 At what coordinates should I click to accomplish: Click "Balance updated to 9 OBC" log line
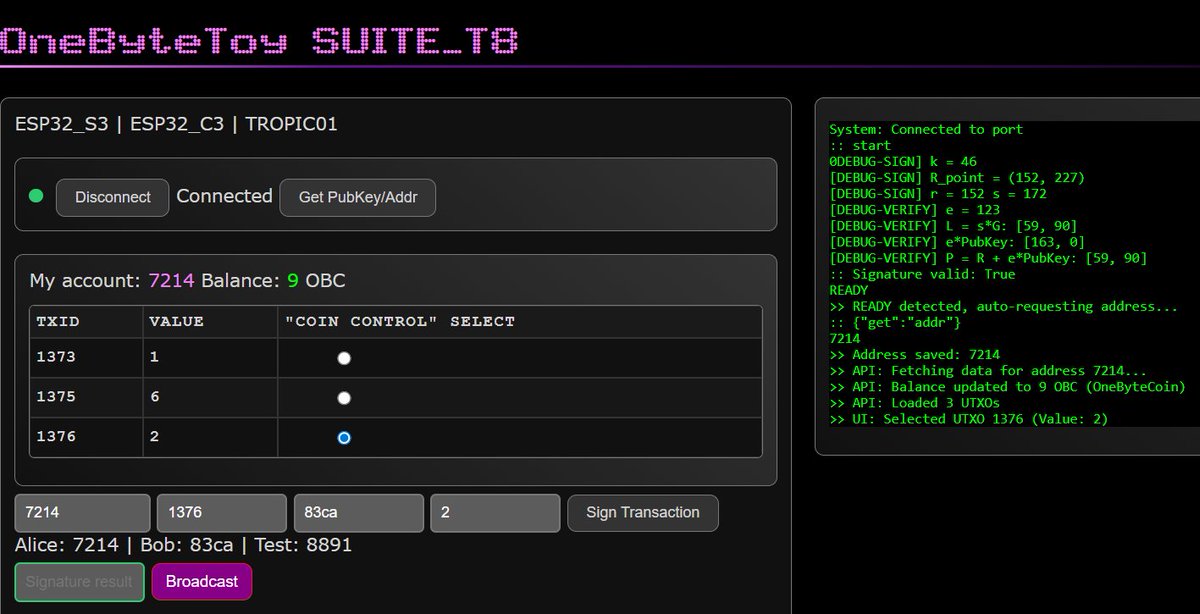(1007, 386)
